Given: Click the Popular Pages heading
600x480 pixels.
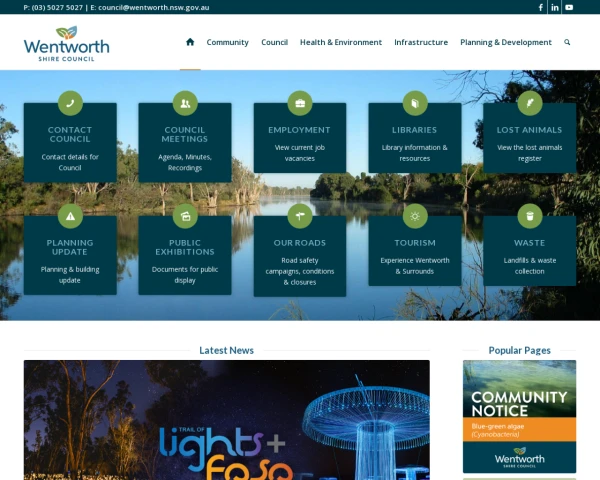Looking at the screenshot, I should coord(520,350).
